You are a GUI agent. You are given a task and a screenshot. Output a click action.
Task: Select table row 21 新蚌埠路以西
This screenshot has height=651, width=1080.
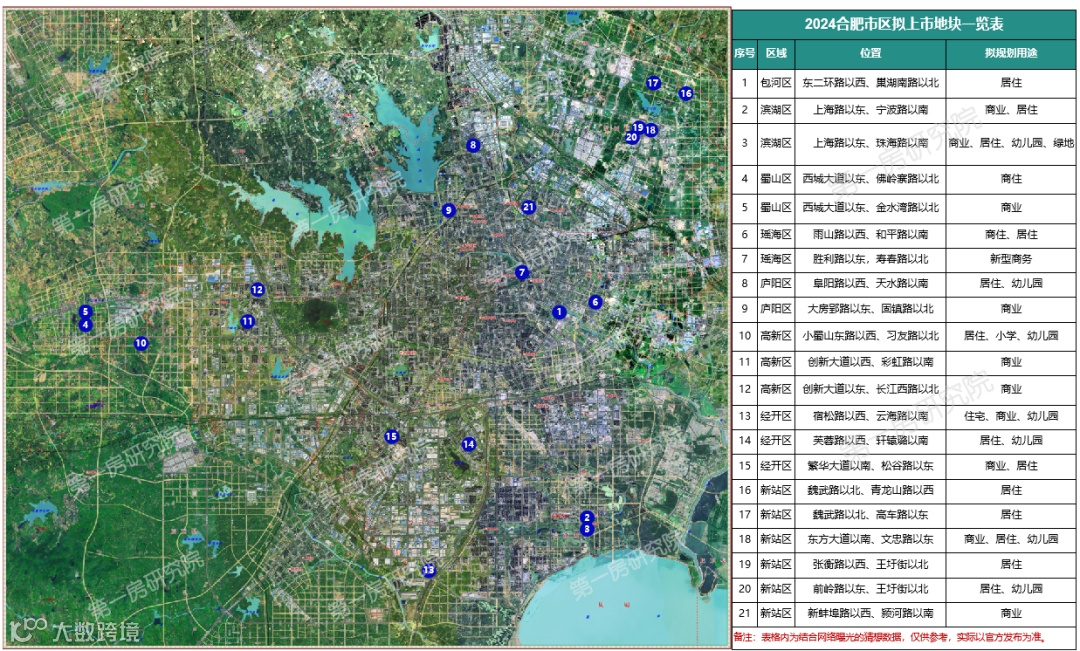click(904, 613)
